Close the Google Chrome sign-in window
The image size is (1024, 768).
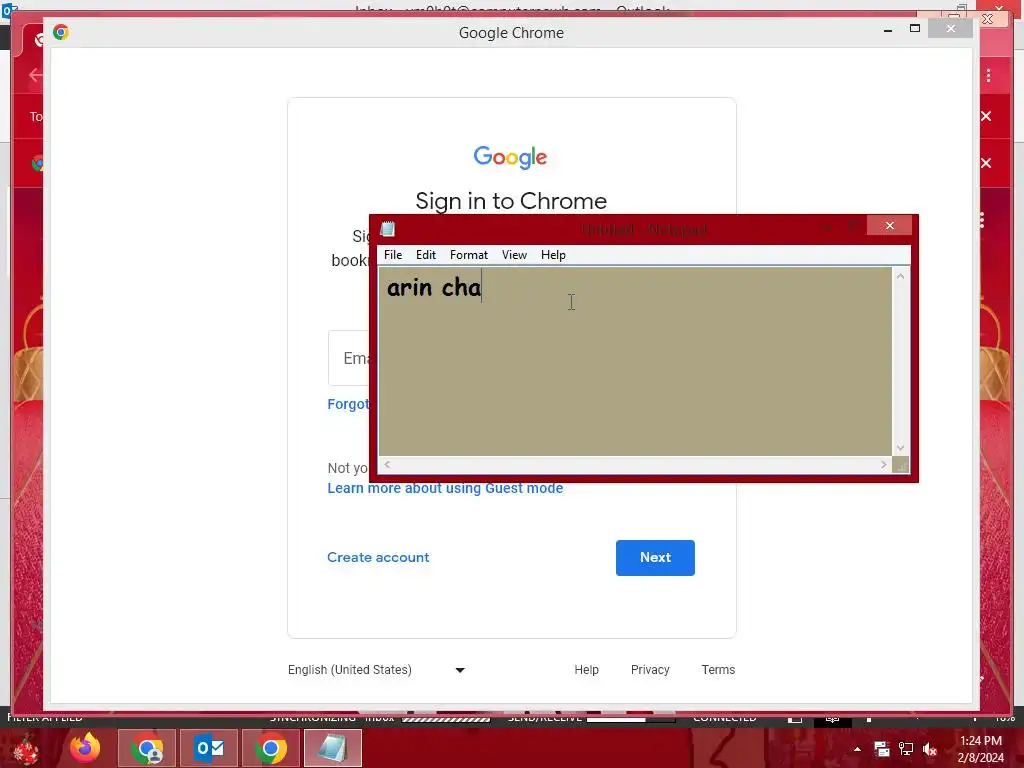pyautogui.click(x=950, y=29)
